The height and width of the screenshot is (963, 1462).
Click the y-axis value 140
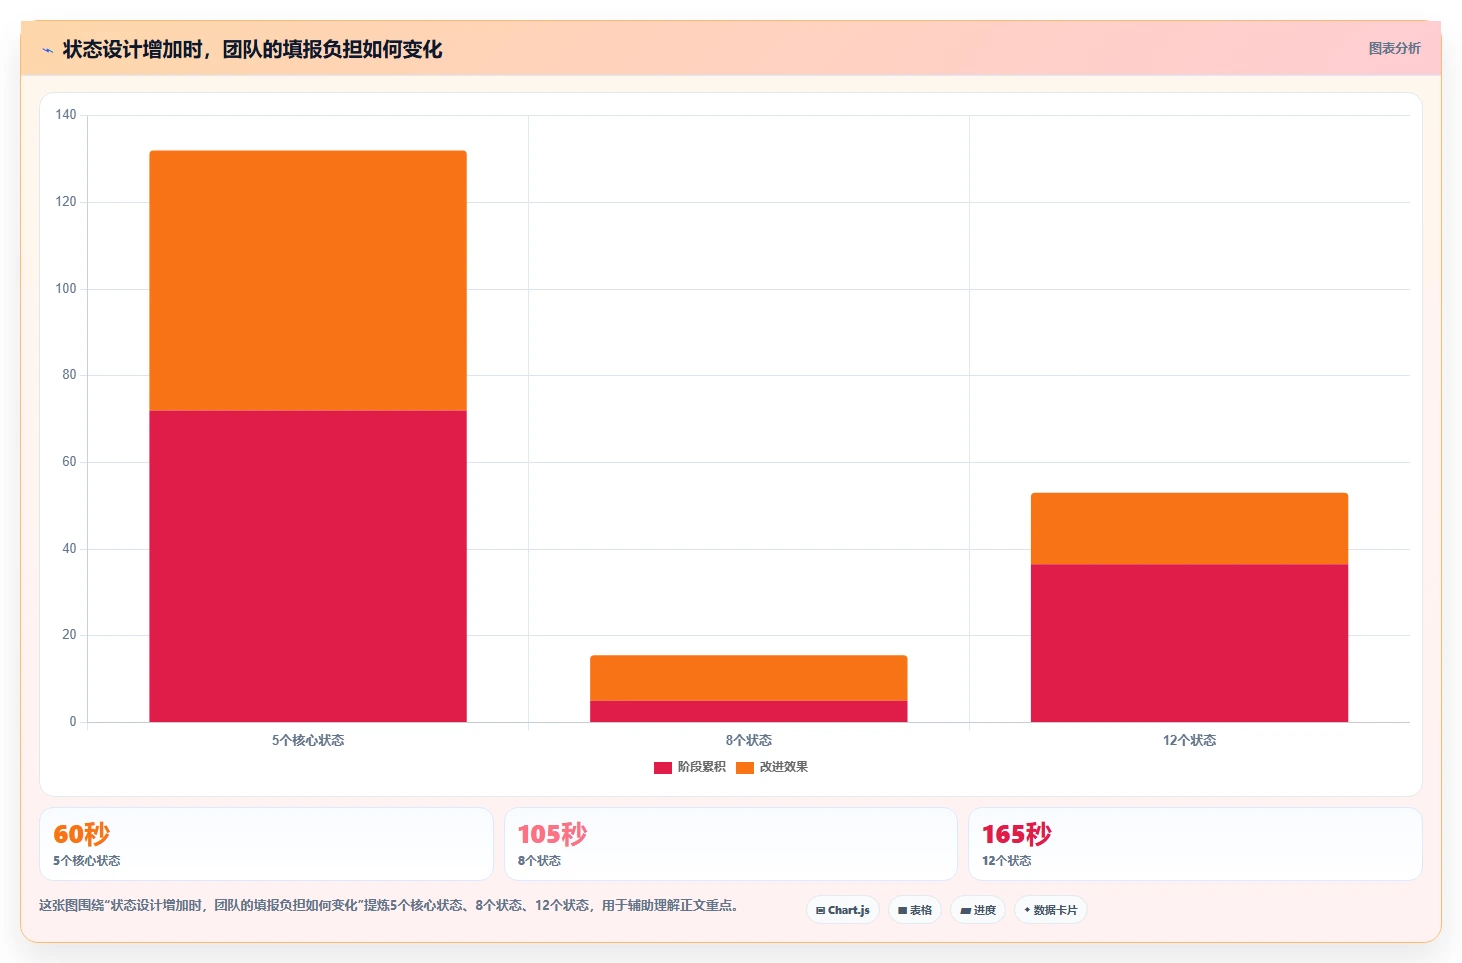[x=66, y=115]
